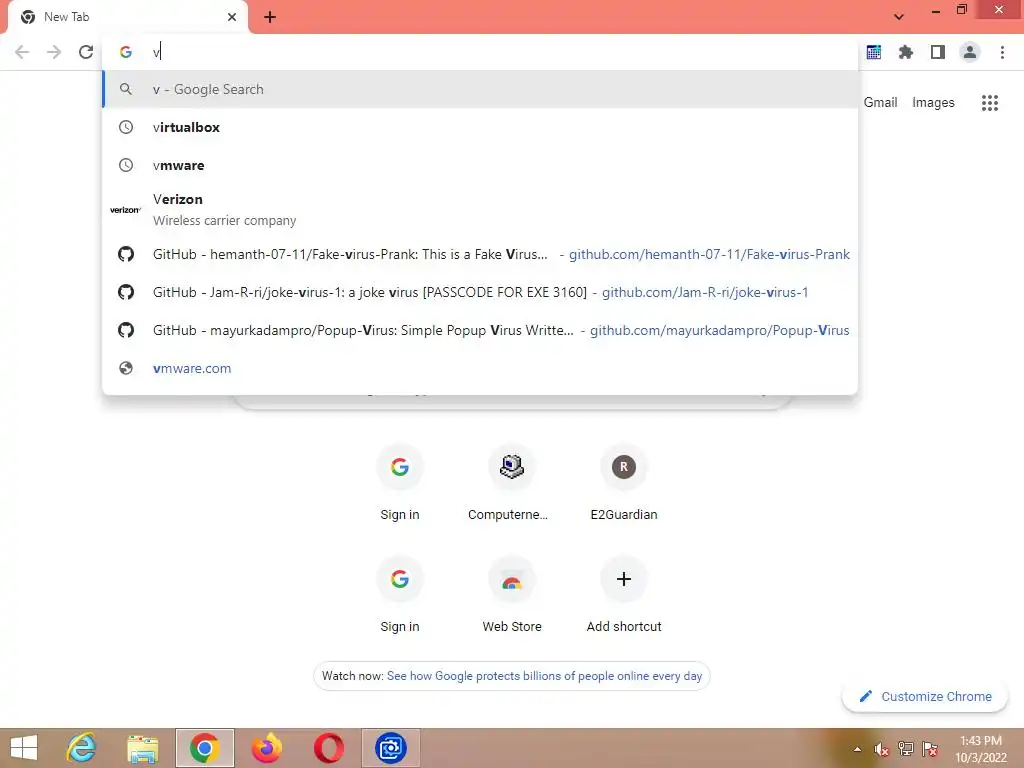Open the Images link

point(933,103)
